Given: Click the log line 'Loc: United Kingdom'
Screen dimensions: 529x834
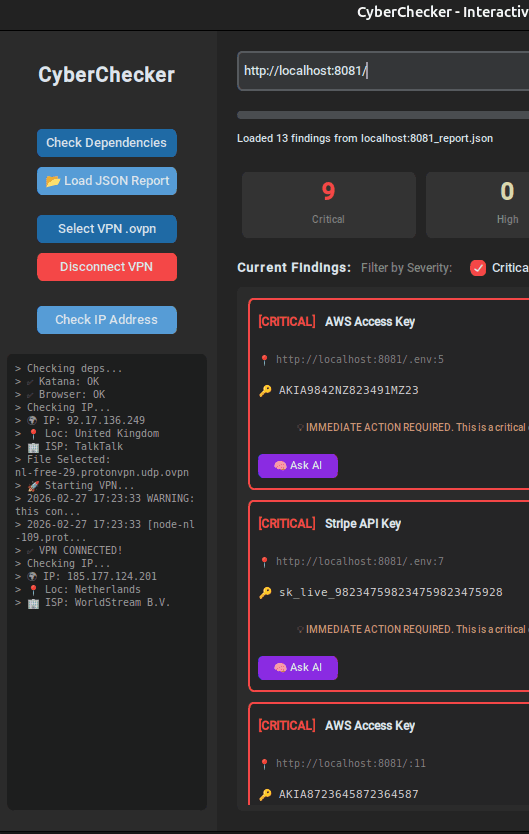Looking at the screenshot, I should click(x=87, y=433).
